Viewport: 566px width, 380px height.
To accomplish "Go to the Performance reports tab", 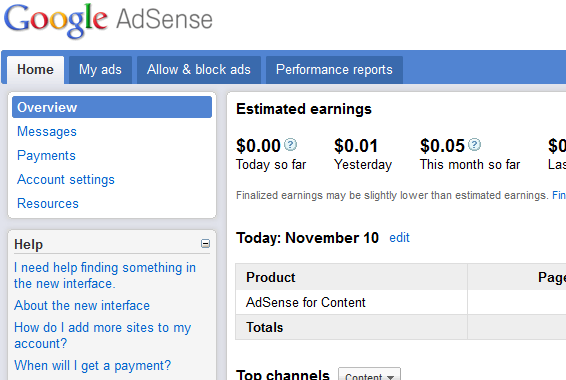I will coord(334,70).
